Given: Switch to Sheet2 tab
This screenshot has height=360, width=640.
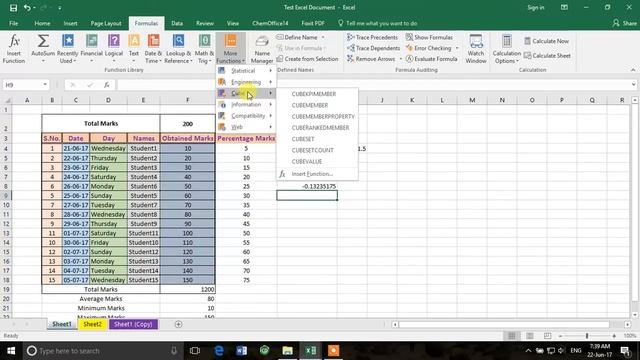Looking at the screenshot, I should pyautogui.click(x=92, y=324).
